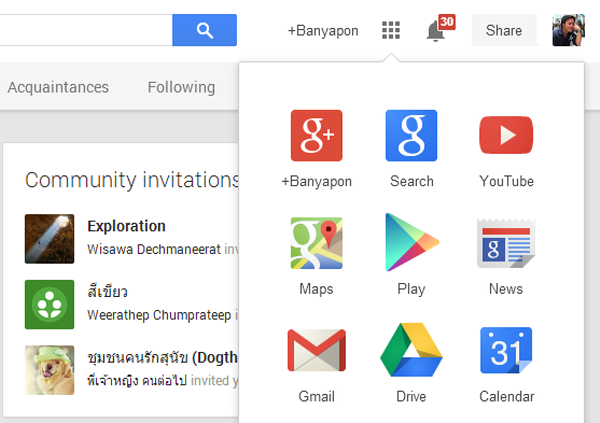Image resolution: width=600 pixels, height=423 pixels.
Task: Open the blue Google Search app icon
Action: click(411, 136)
